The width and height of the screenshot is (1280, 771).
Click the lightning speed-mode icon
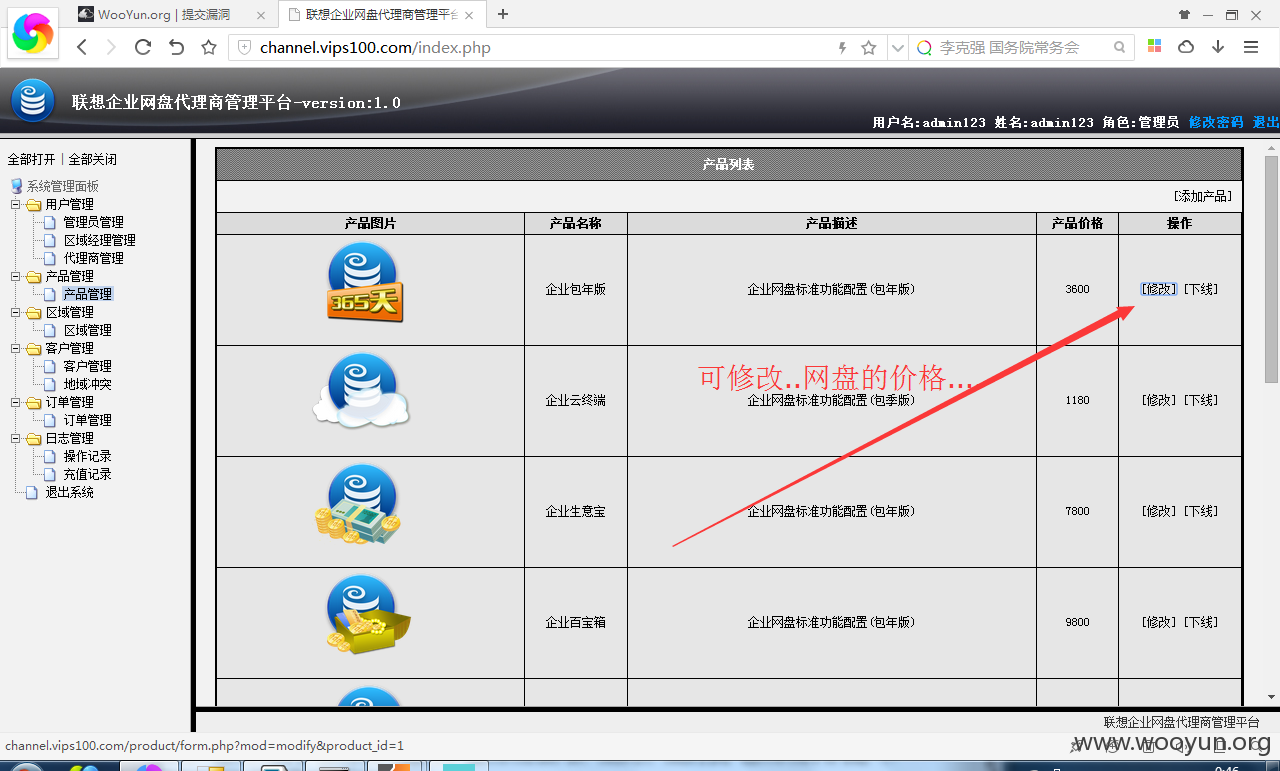pos(842,47)
